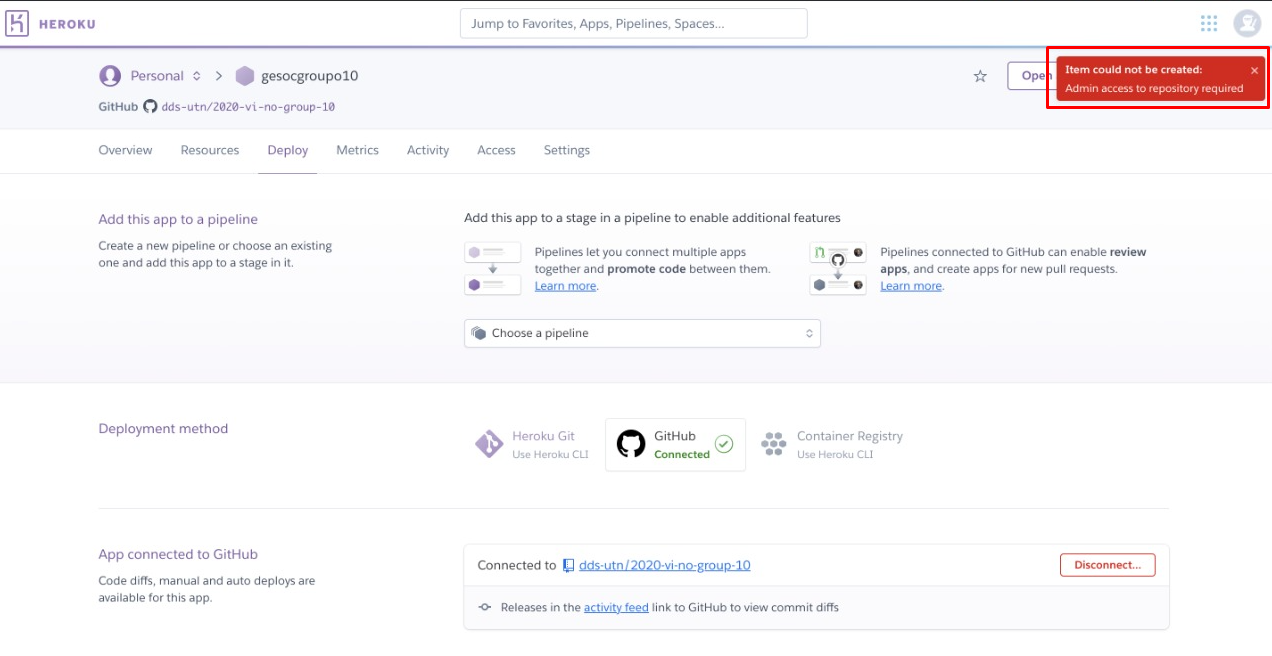The image size is (1272, 656).
Task: Follow the activity feed link
Action: tap(616, 607)
